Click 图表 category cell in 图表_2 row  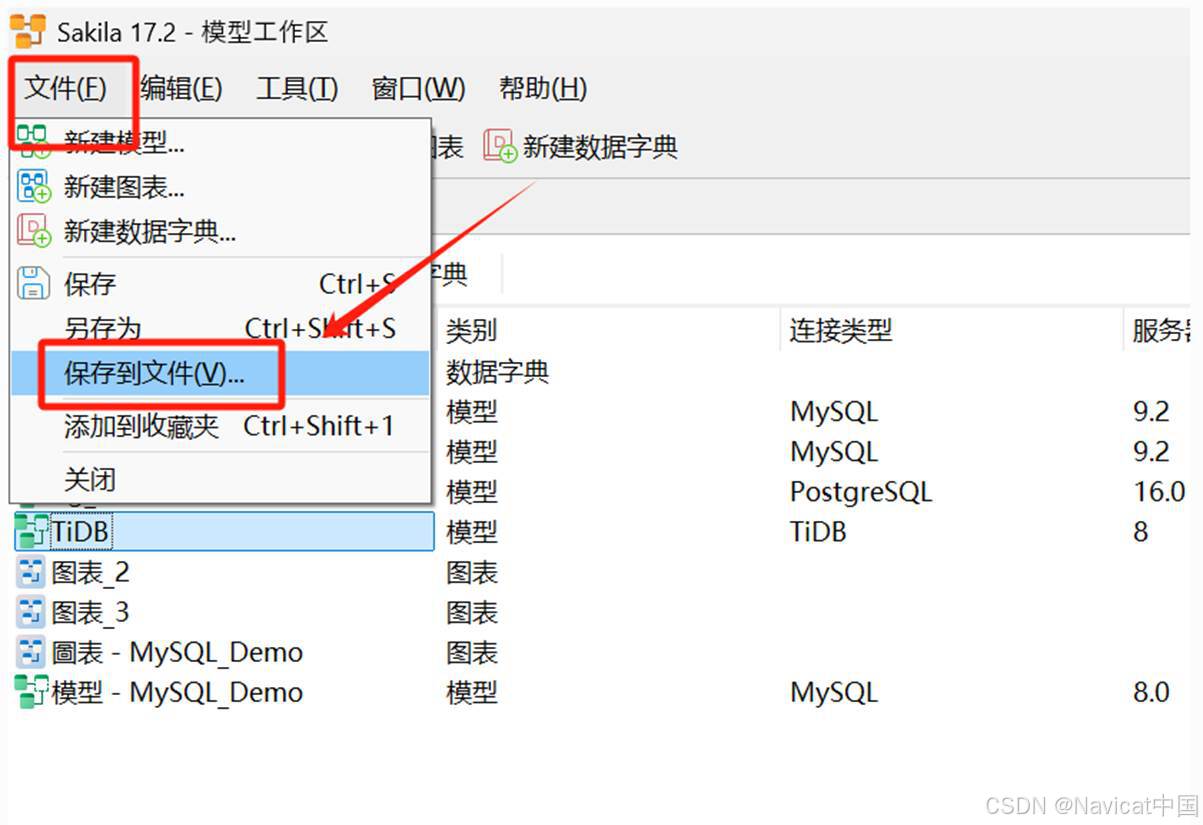(x=472, y=573)
